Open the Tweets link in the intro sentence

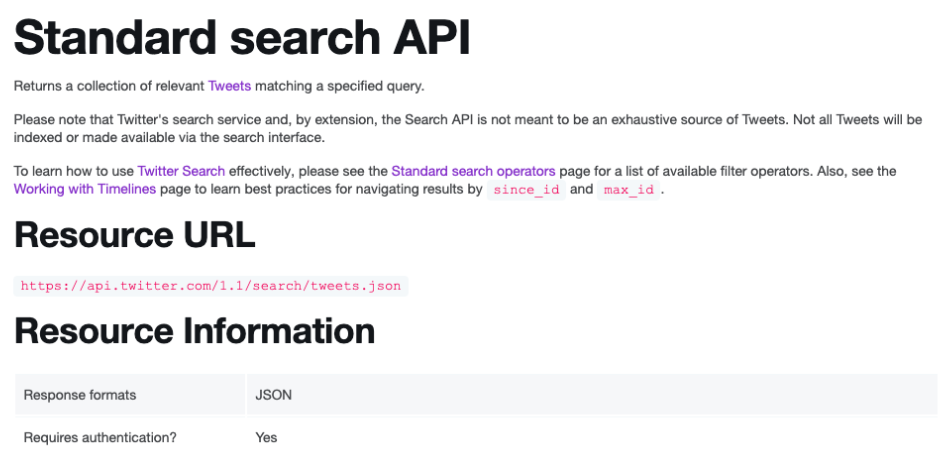[x=229, y=86]
